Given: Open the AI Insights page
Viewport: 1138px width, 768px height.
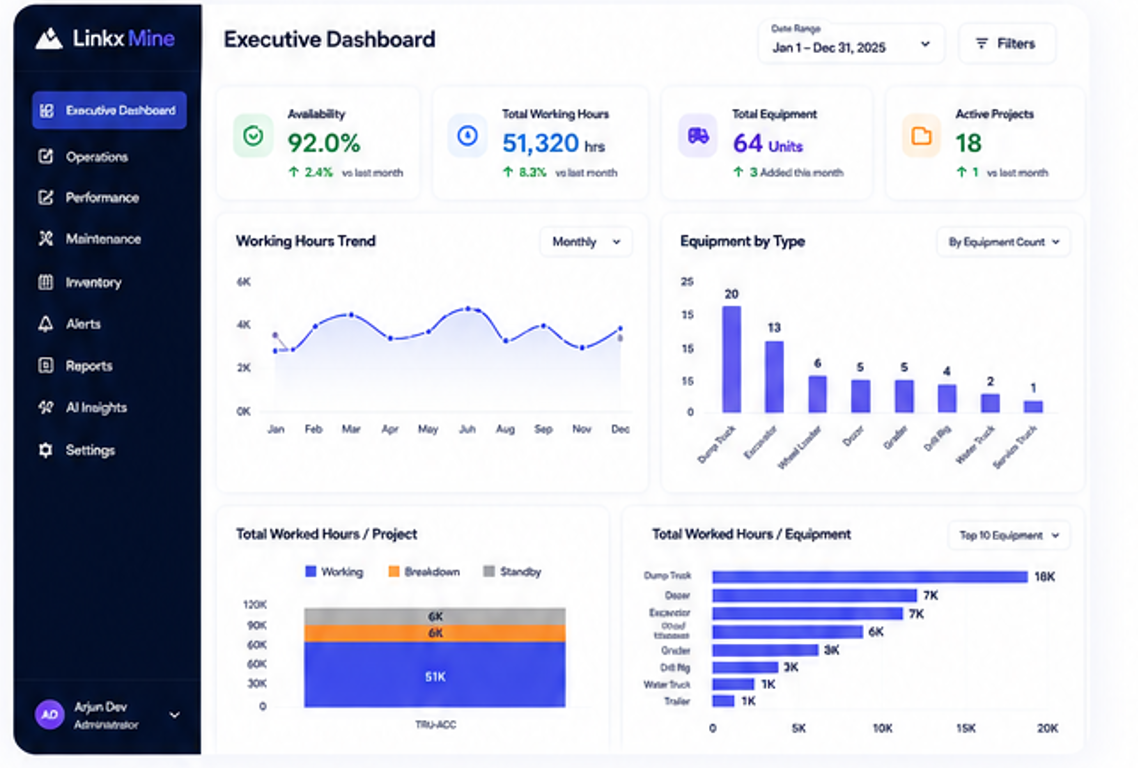Looking at the screenshot, I should [x=96, y=407].
